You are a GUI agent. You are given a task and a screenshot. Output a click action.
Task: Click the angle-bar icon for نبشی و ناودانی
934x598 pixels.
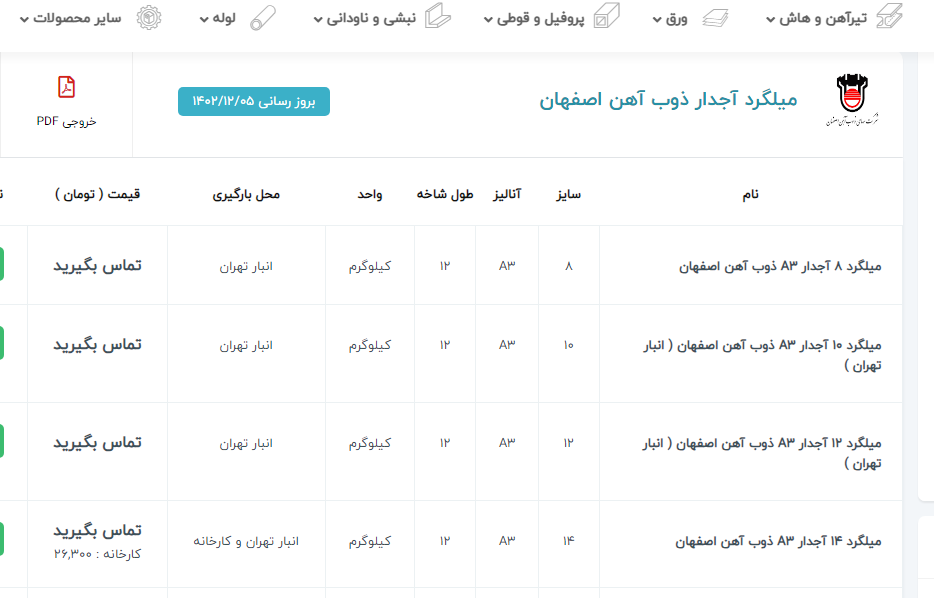point(437,18)
